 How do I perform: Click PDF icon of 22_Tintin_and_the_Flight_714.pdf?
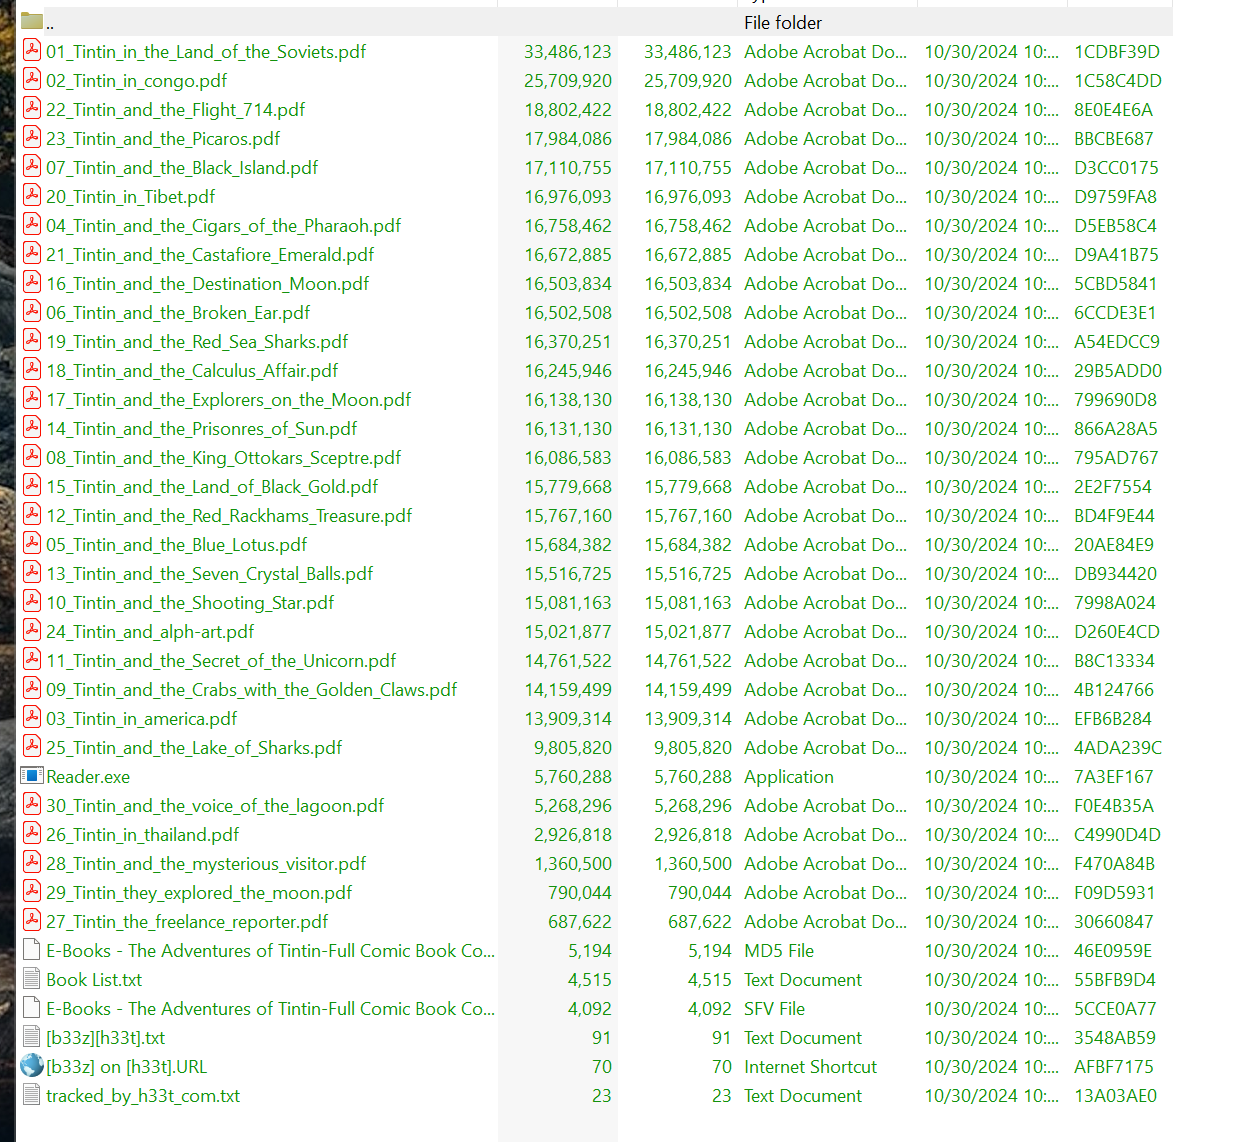pos(32,108)
